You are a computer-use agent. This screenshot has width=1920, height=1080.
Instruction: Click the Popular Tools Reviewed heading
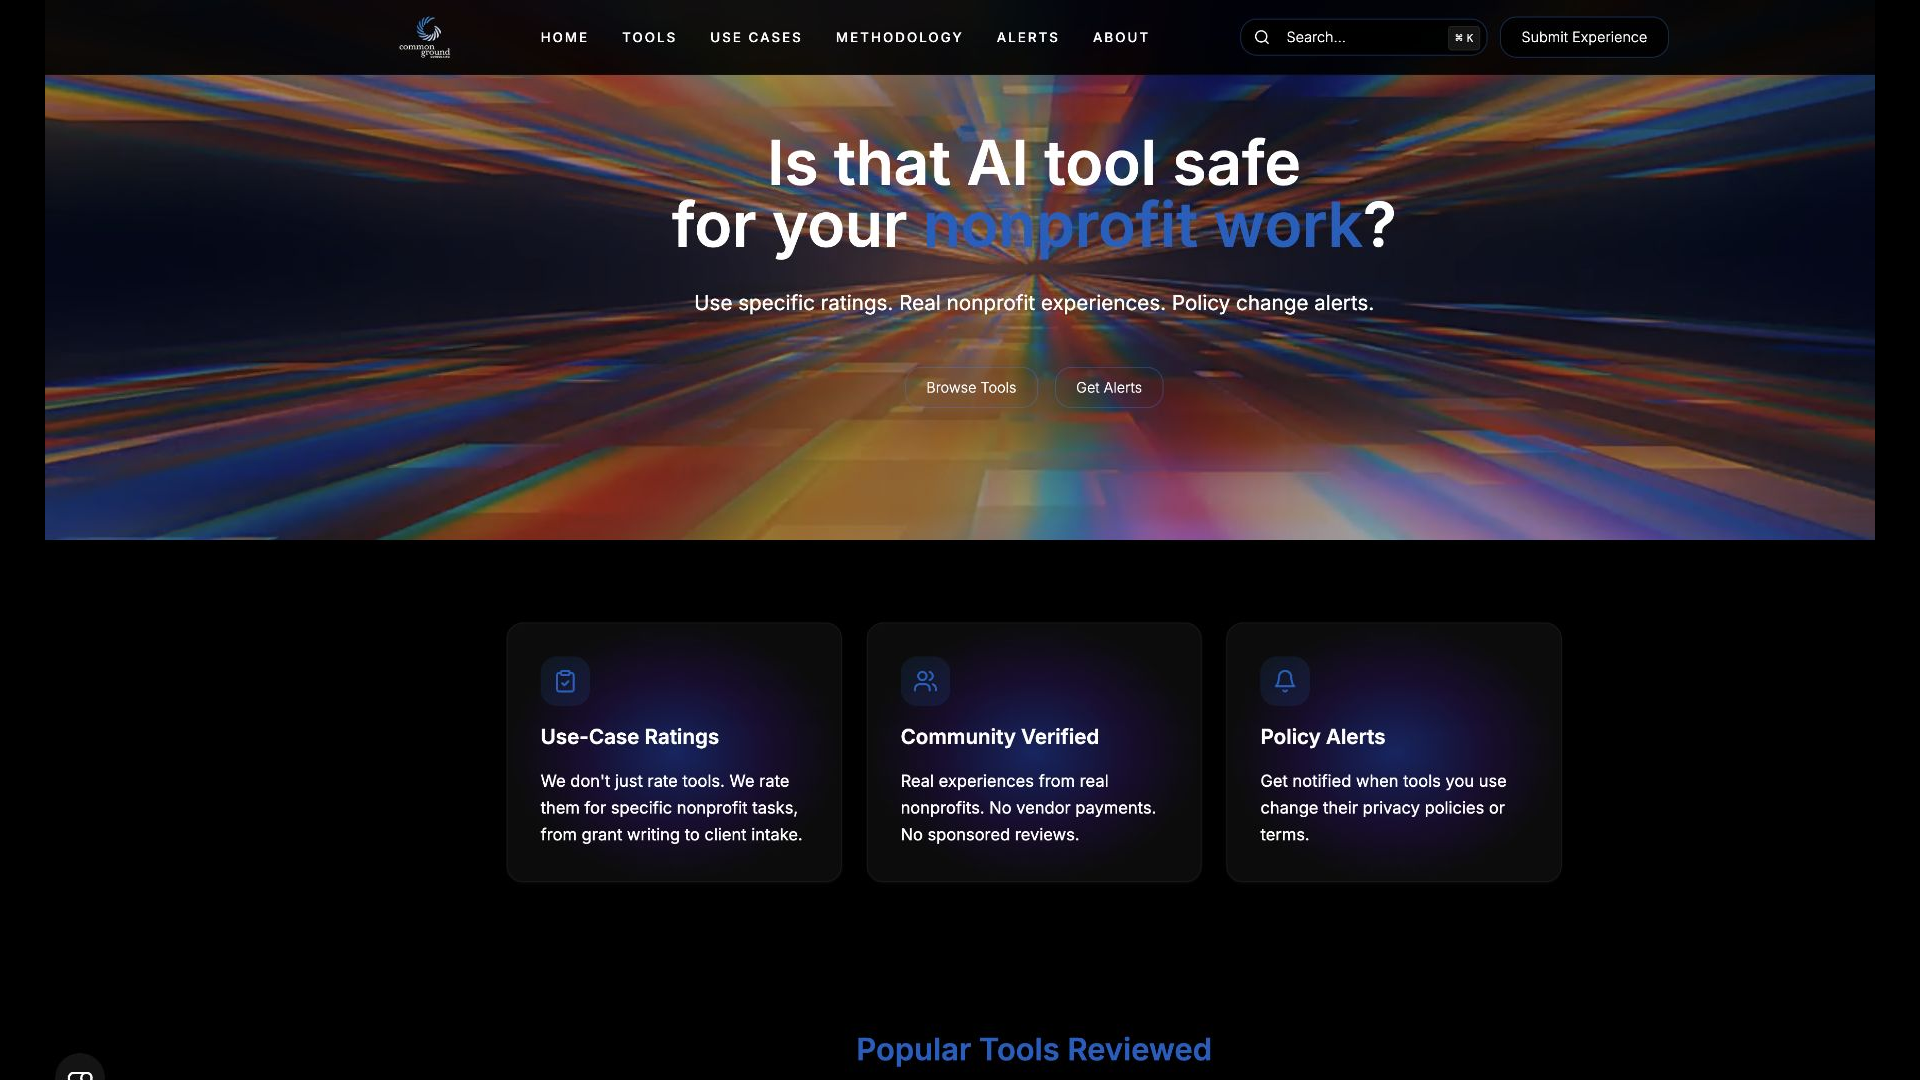pos(1034,1049)
